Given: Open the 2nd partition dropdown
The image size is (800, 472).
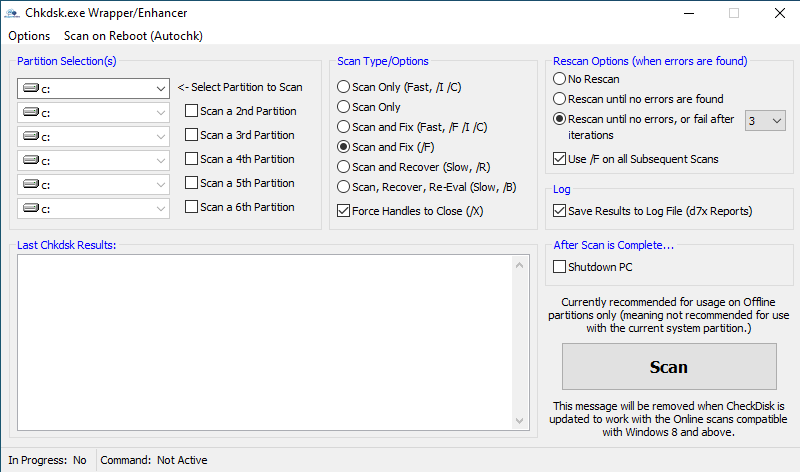Looking at the screenshot, I should point(93,113).
